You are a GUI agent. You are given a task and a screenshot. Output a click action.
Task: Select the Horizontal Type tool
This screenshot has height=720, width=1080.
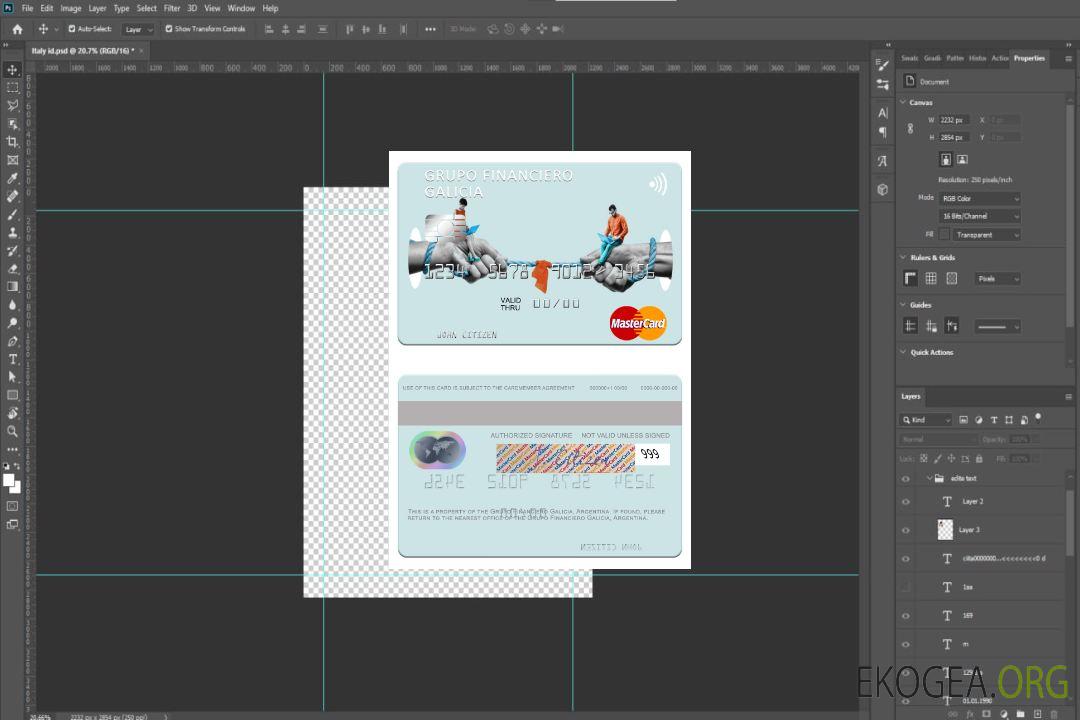(13, 359)
